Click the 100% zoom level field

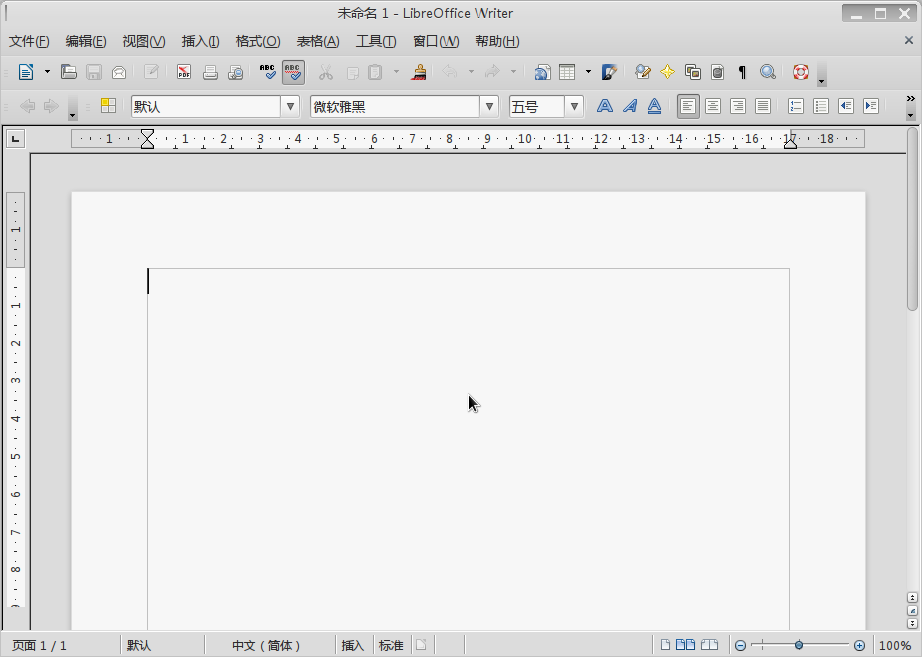point(895,645)
